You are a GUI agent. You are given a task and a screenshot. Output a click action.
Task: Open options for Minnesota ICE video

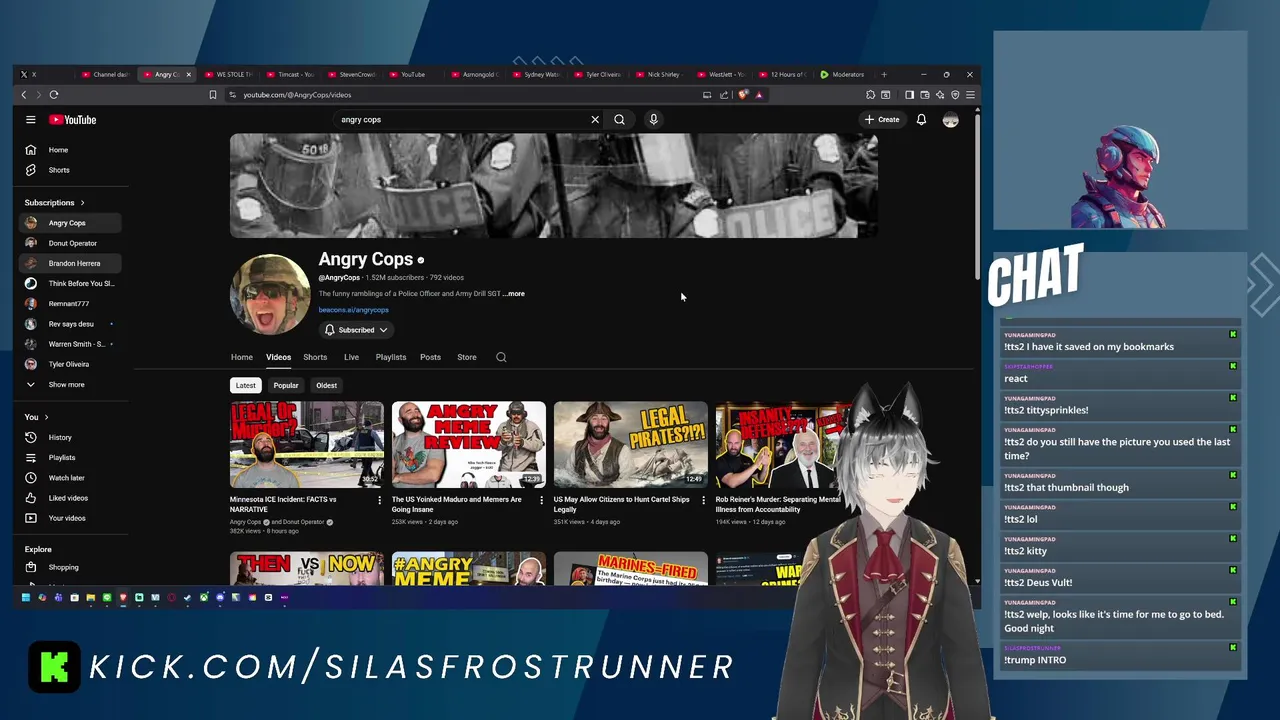point(379,500)
